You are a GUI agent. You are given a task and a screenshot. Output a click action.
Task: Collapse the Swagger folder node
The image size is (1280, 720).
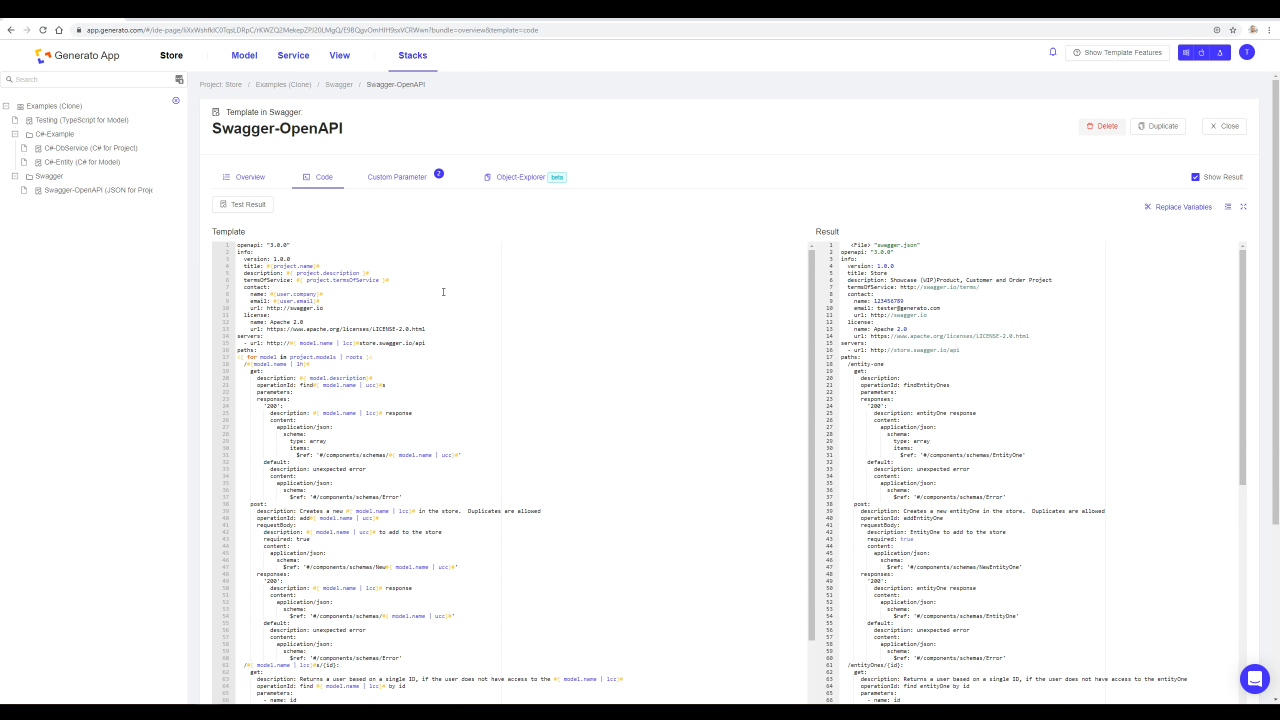15,176
